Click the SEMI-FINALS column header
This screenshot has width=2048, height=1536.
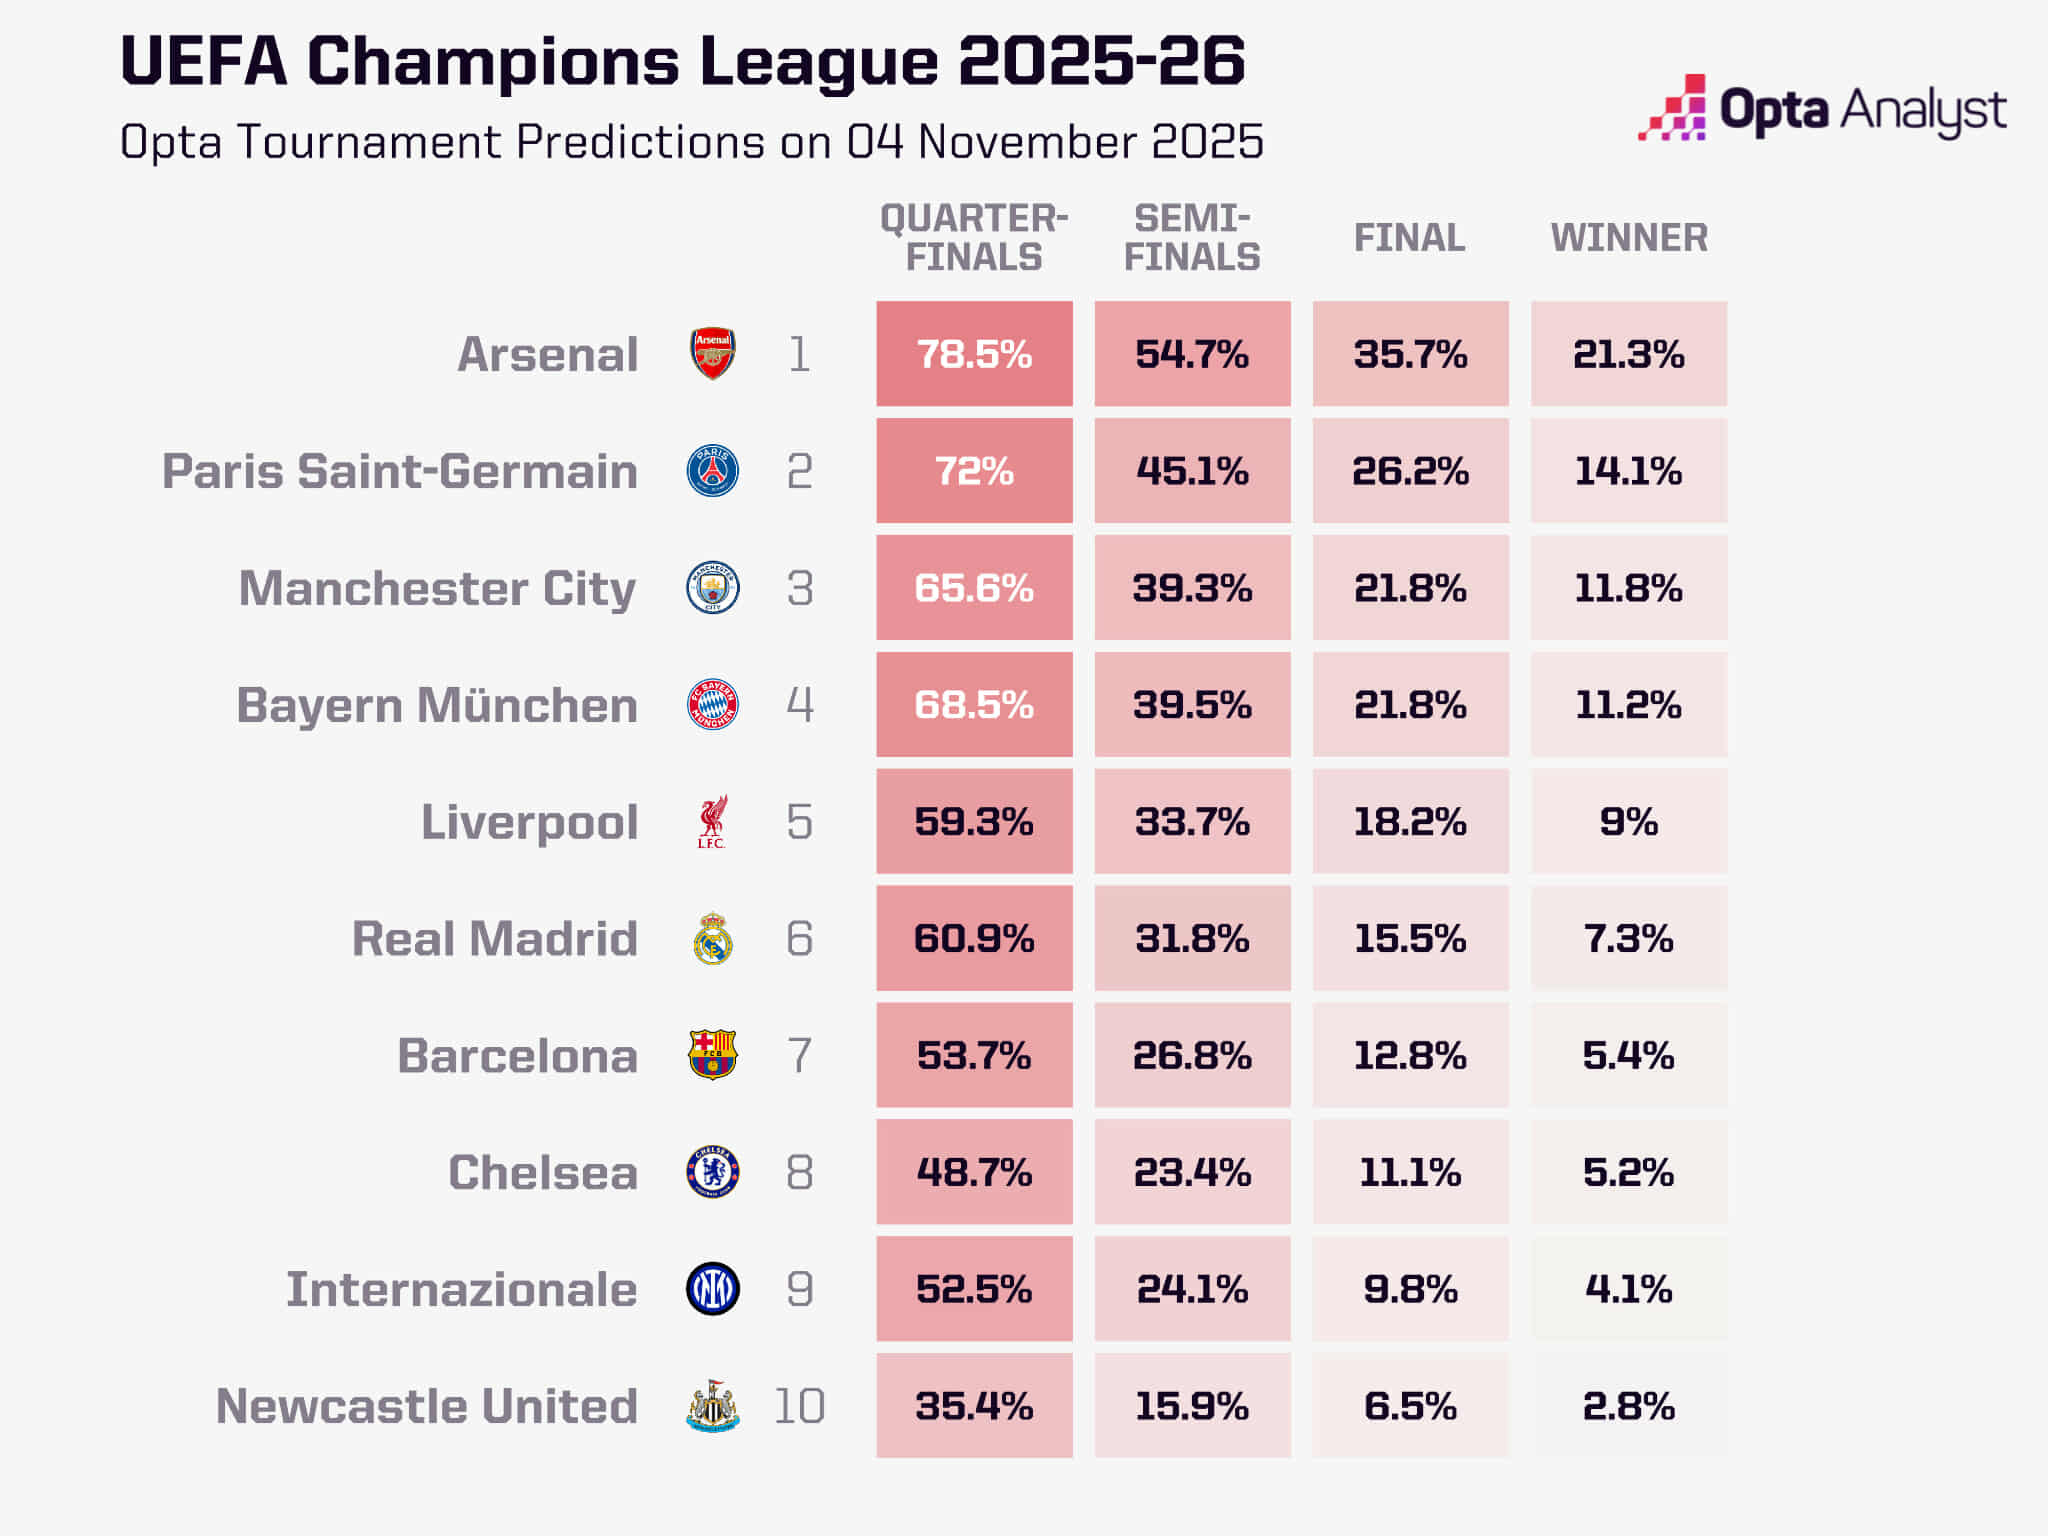pyautogui.click(x=1192, y=238)
